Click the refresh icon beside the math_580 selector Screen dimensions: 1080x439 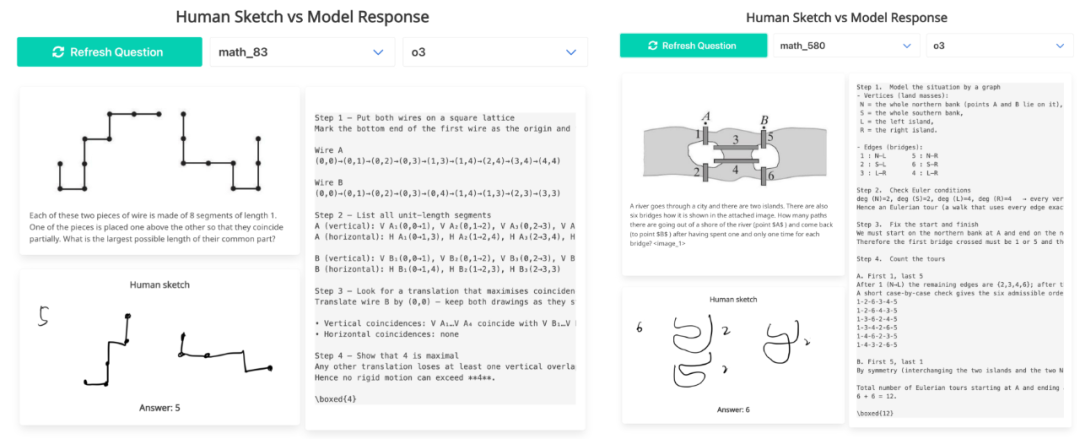654,45
